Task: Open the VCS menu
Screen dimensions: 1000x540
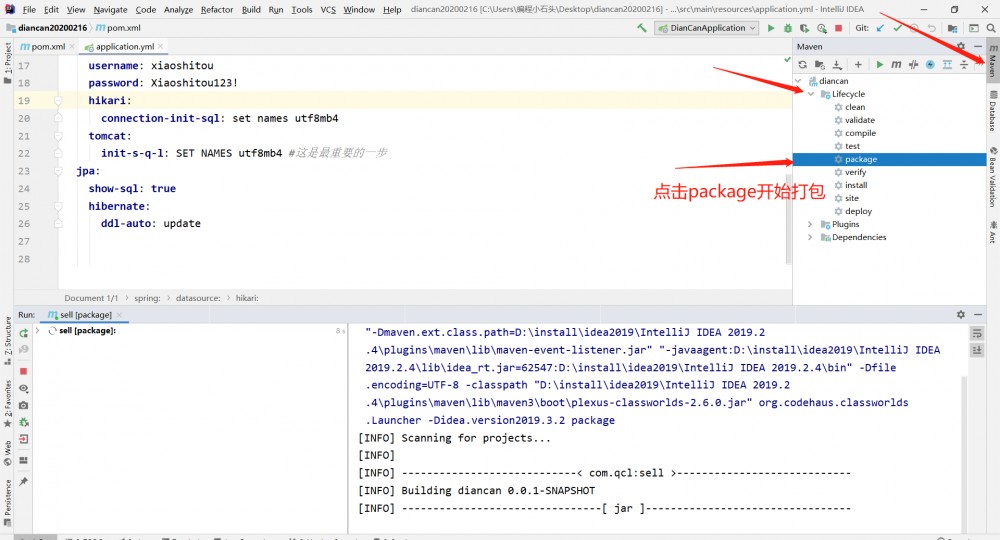Action: point(328,10)
